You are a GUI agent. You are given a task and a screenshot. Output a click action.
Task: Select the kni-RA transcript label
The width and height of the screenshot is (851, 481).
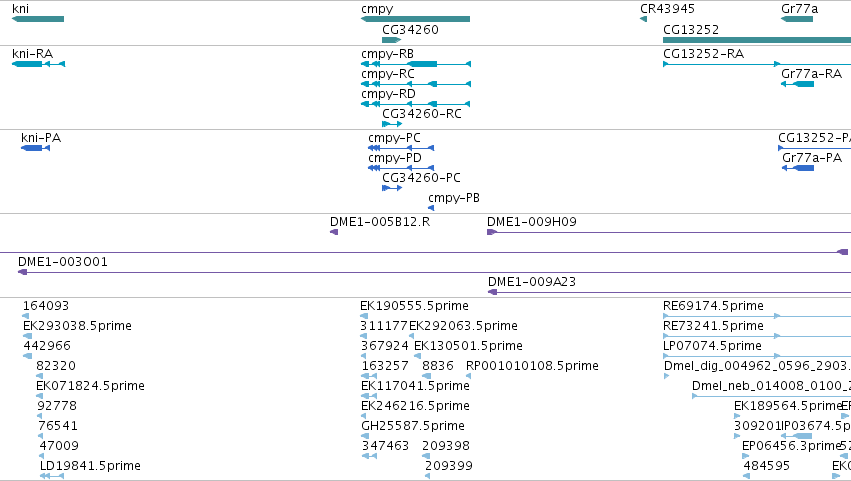pyautogui.click(x=33, y=54)
